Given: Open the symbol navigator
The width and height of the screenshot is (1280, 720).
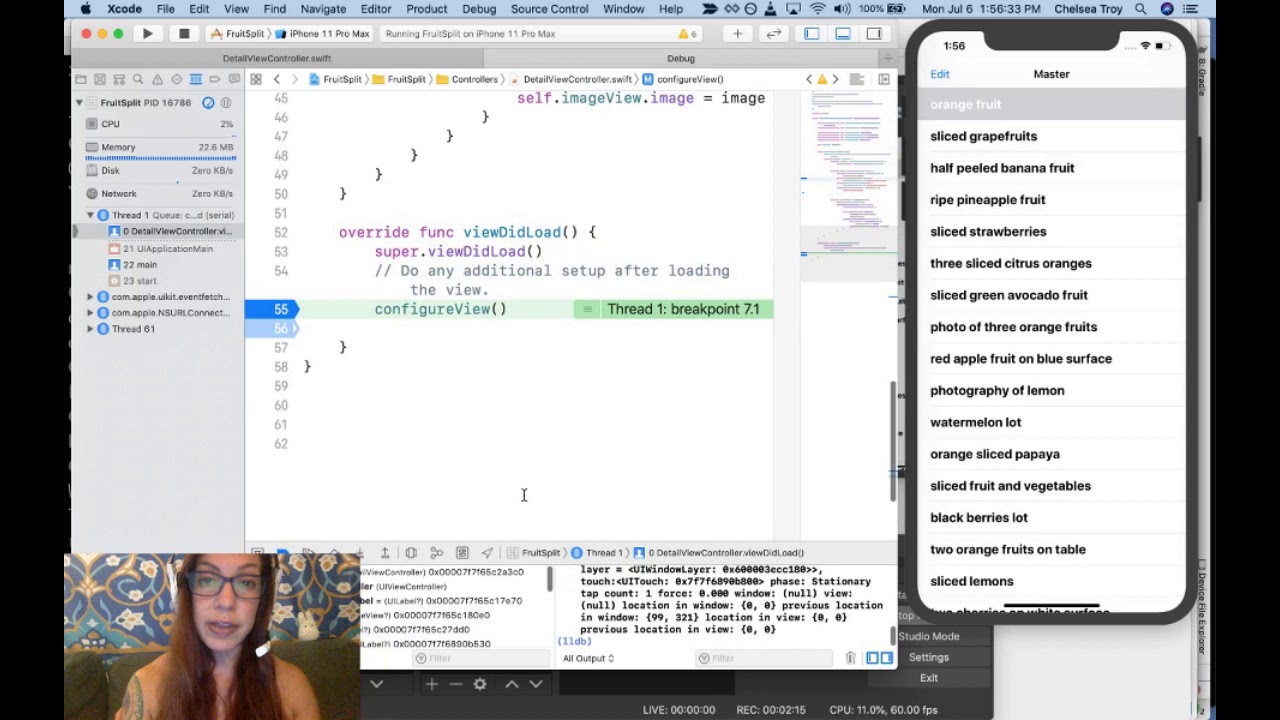Looking at the screenshot, I should point(118,79).
